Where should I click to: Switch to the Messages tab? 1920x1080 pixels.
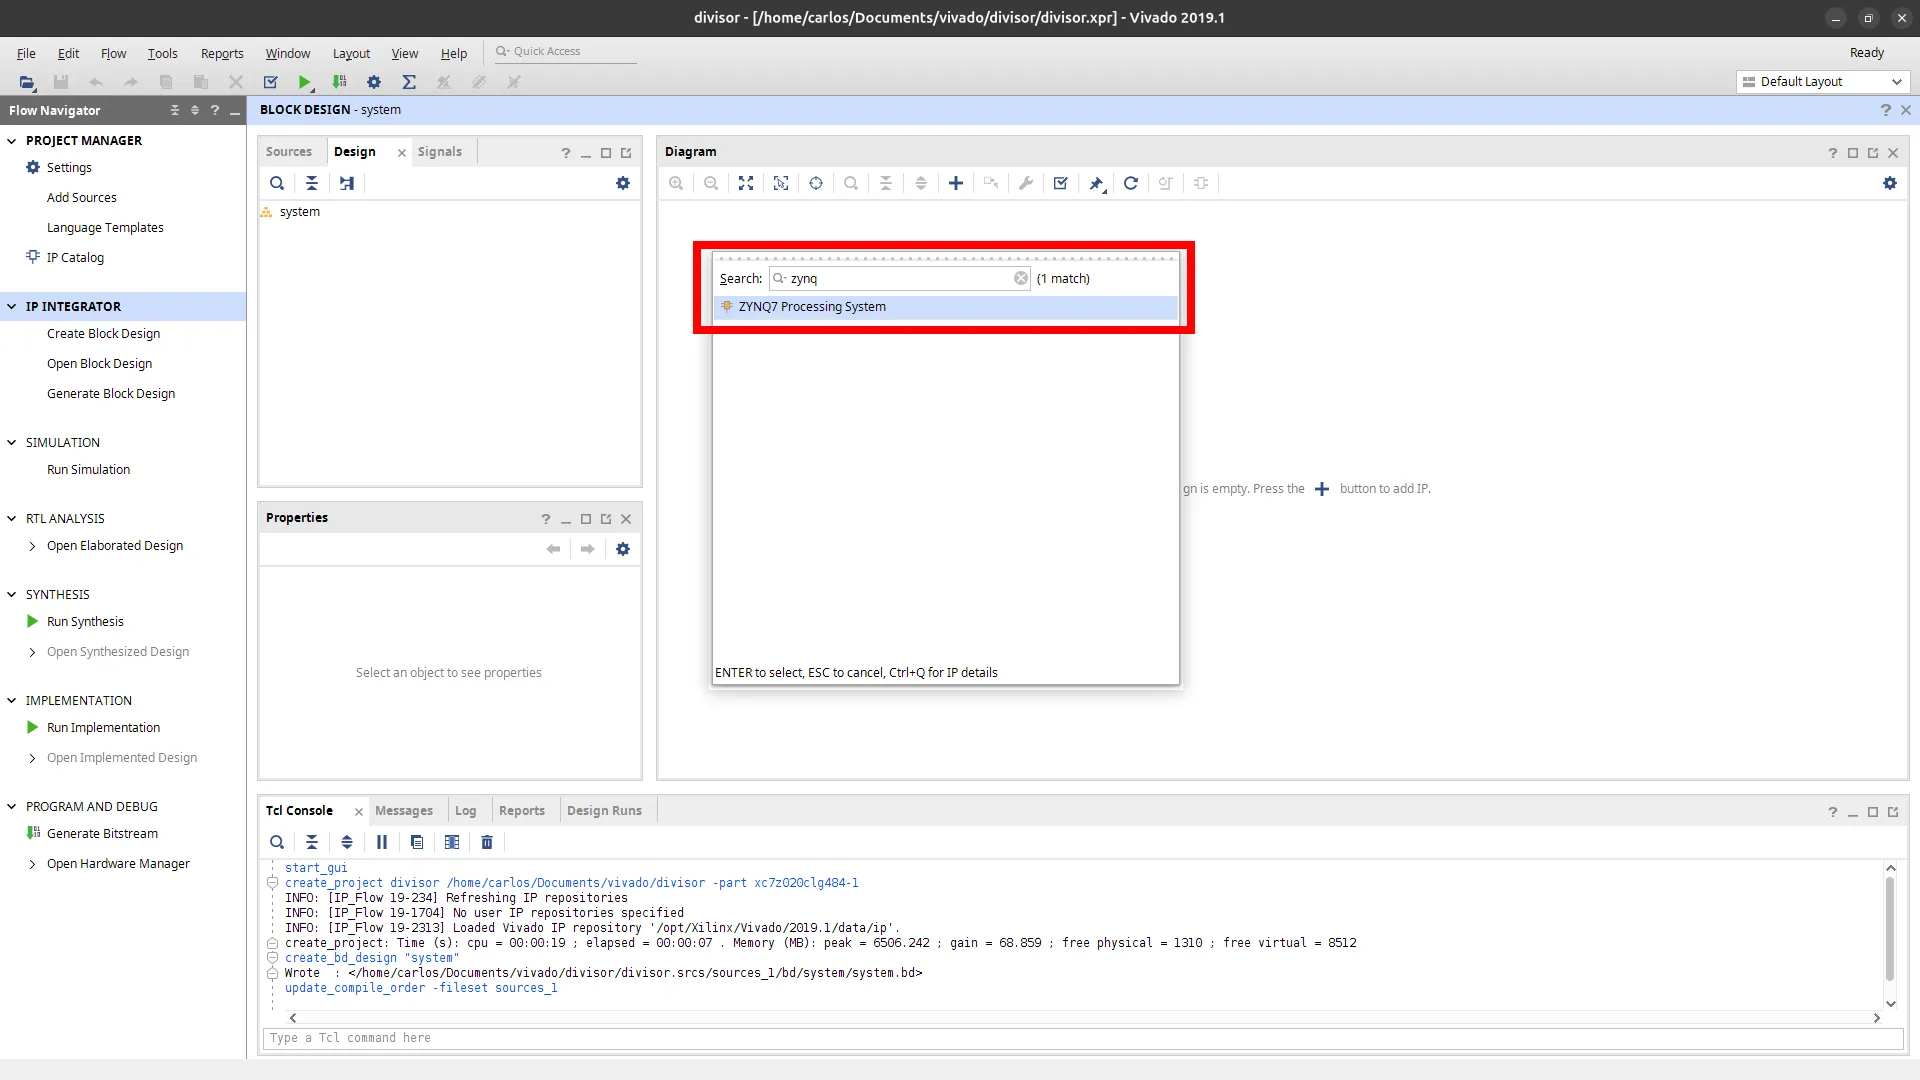tap(404, 810)
